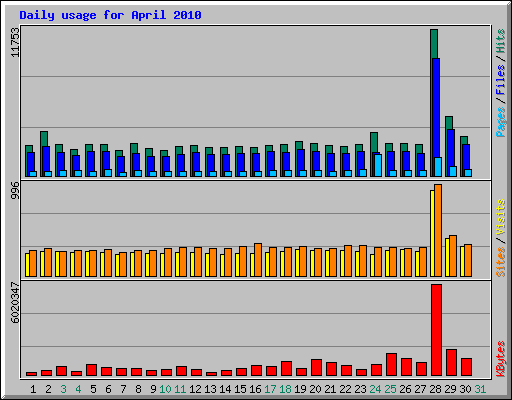512x400 pixels.
Task: Click the Hits legend label
Action: 501,41
